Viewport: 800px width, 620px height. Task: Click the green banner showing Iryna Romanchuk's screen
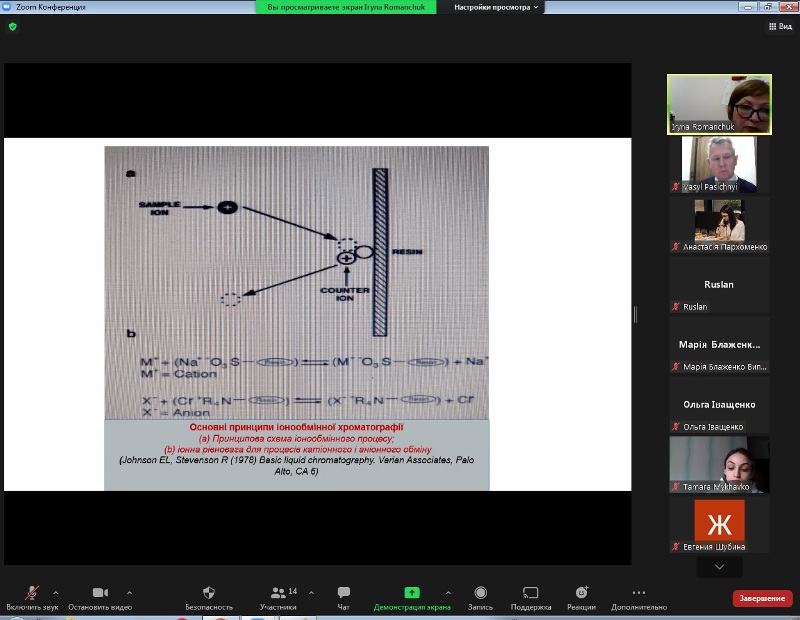346,7
